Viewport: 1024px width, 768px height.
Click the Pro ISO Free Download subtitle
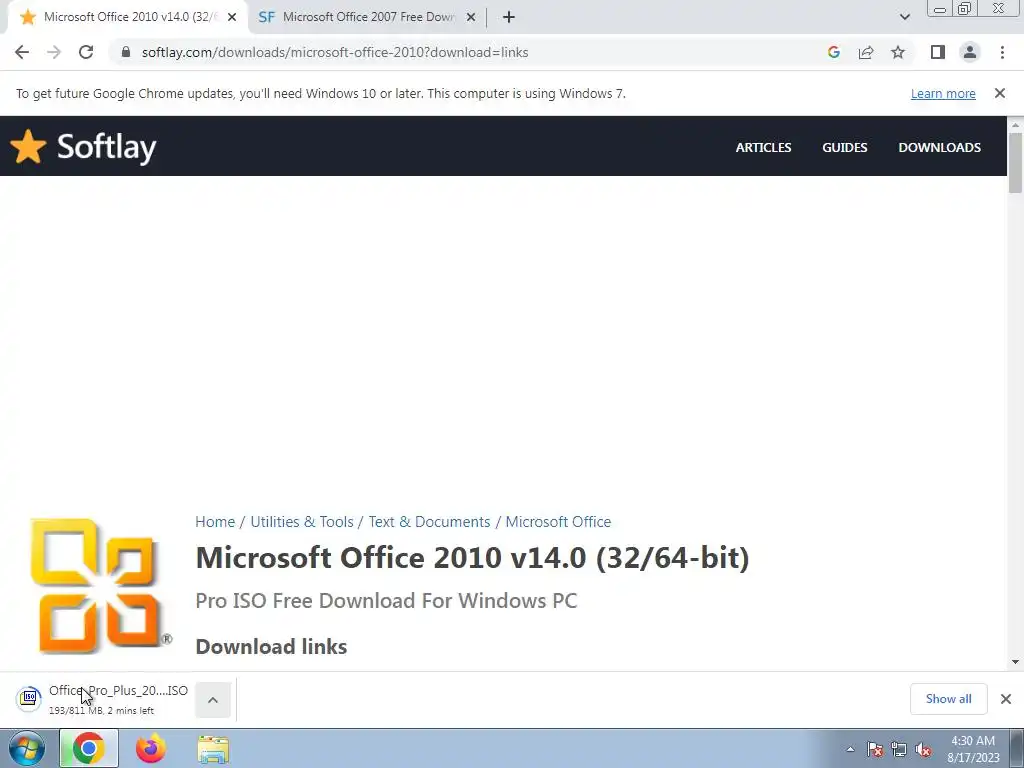(386, 601)
